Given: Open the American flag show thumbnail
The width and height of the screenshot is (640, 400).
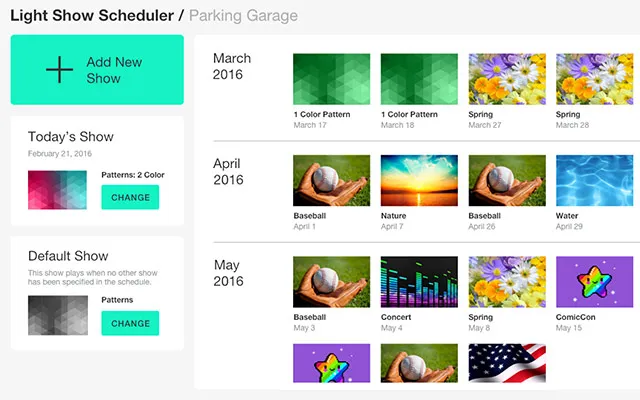Looking at the screenshot, I should tap(507, 363).
